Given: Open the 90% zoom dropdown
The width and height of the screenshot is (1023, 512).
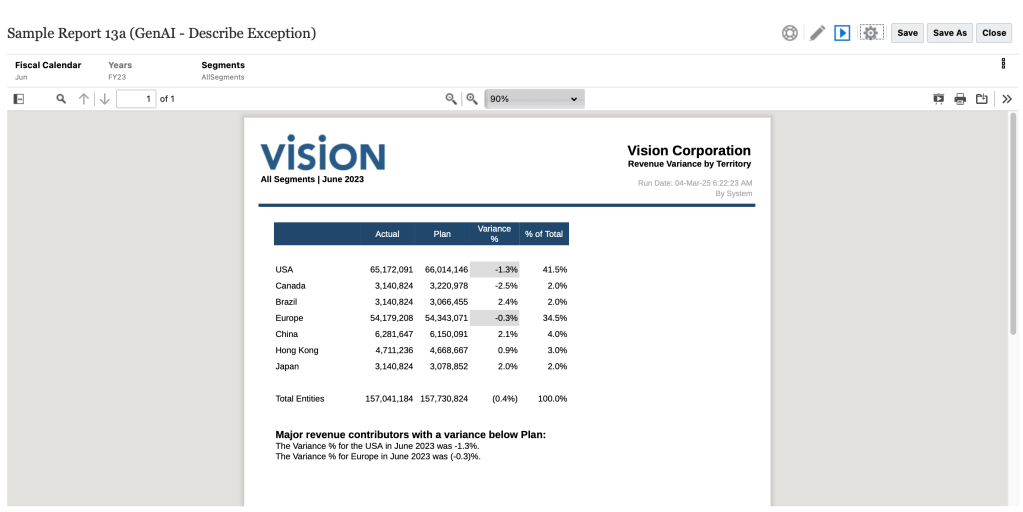Looking at the screenshot, I should 534,99.
